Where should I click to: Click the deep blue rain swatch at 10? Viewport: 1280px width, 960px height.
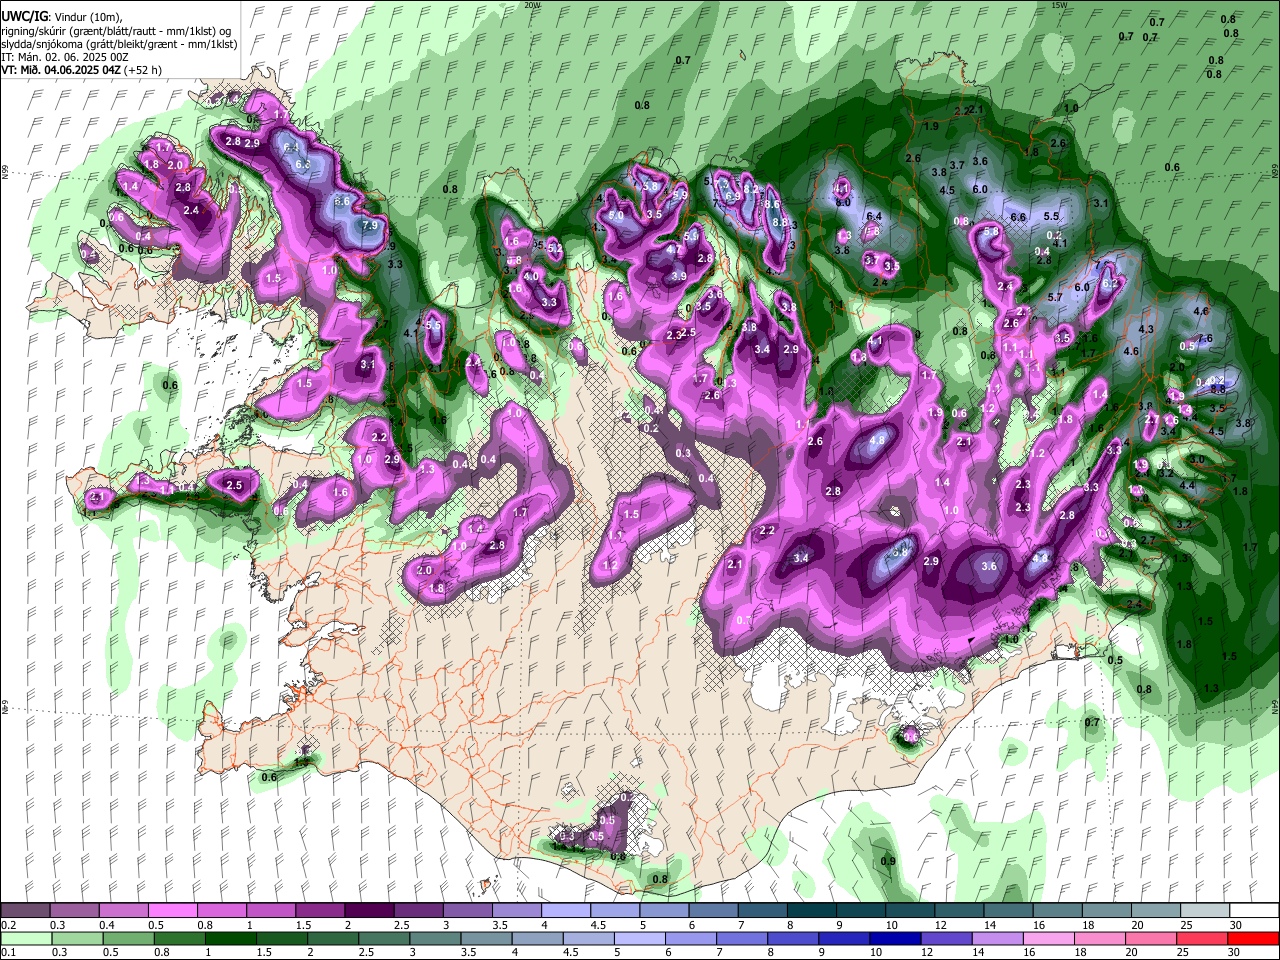tap(896, 939)
